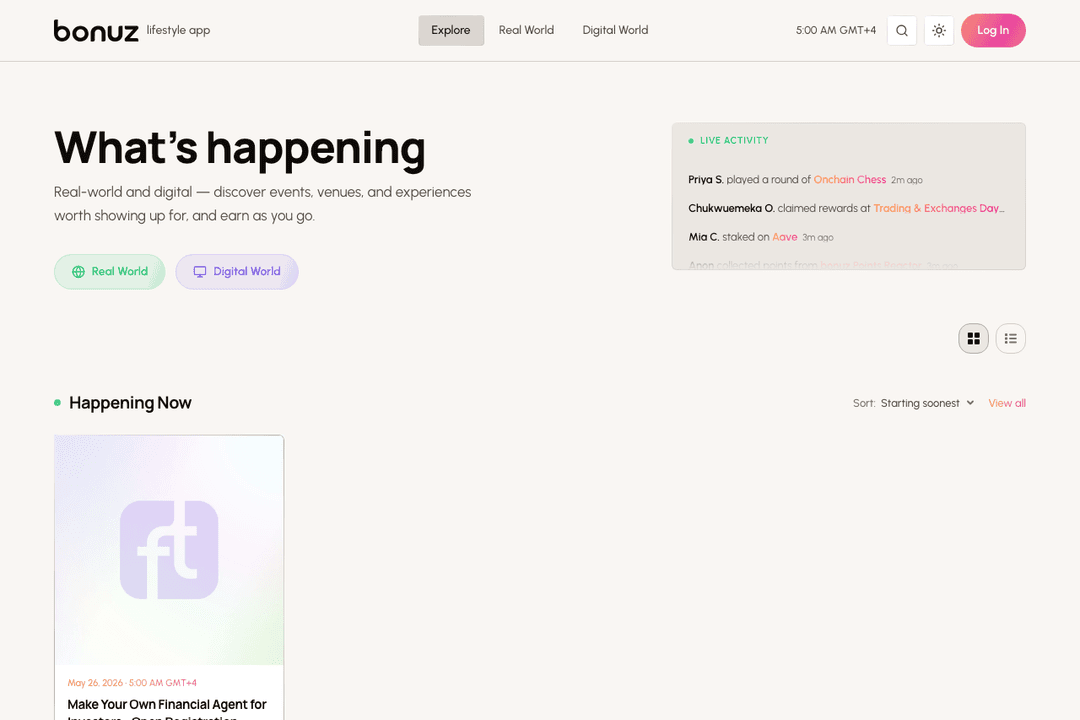Viewport: 1080px width, 720px height.
Task: Open the Digital World nav tab
Action: pyautogui.click(x=615, y=30)
